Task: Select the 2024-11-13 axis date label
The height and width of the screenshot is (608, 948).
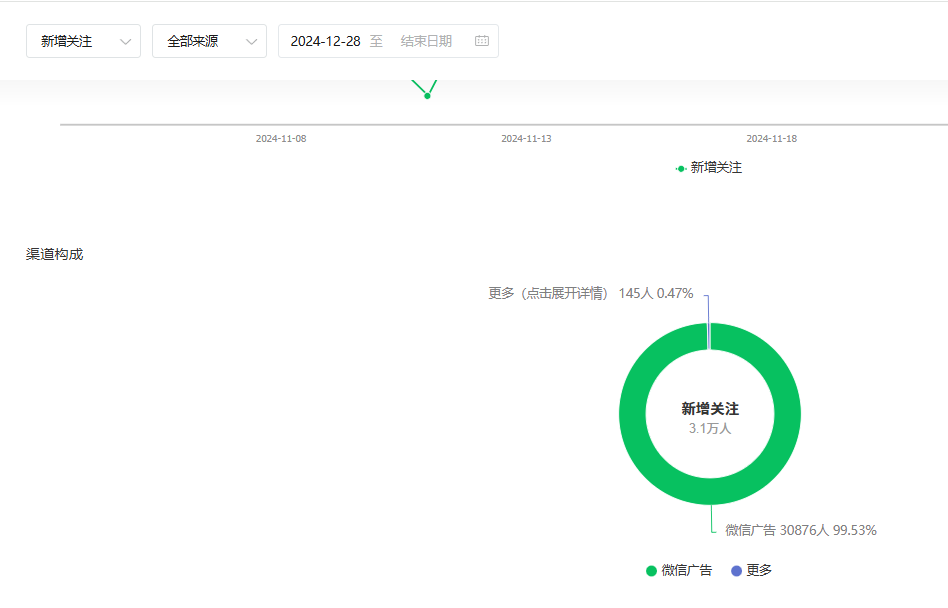Action: click(x=526, y=139)
